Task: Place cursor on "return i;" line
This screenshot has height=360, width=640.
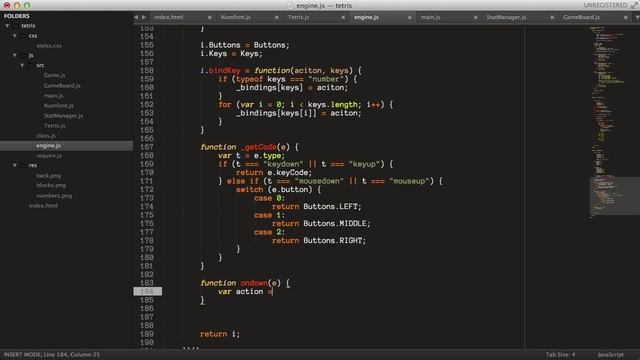Action: [x=220, y=334]
